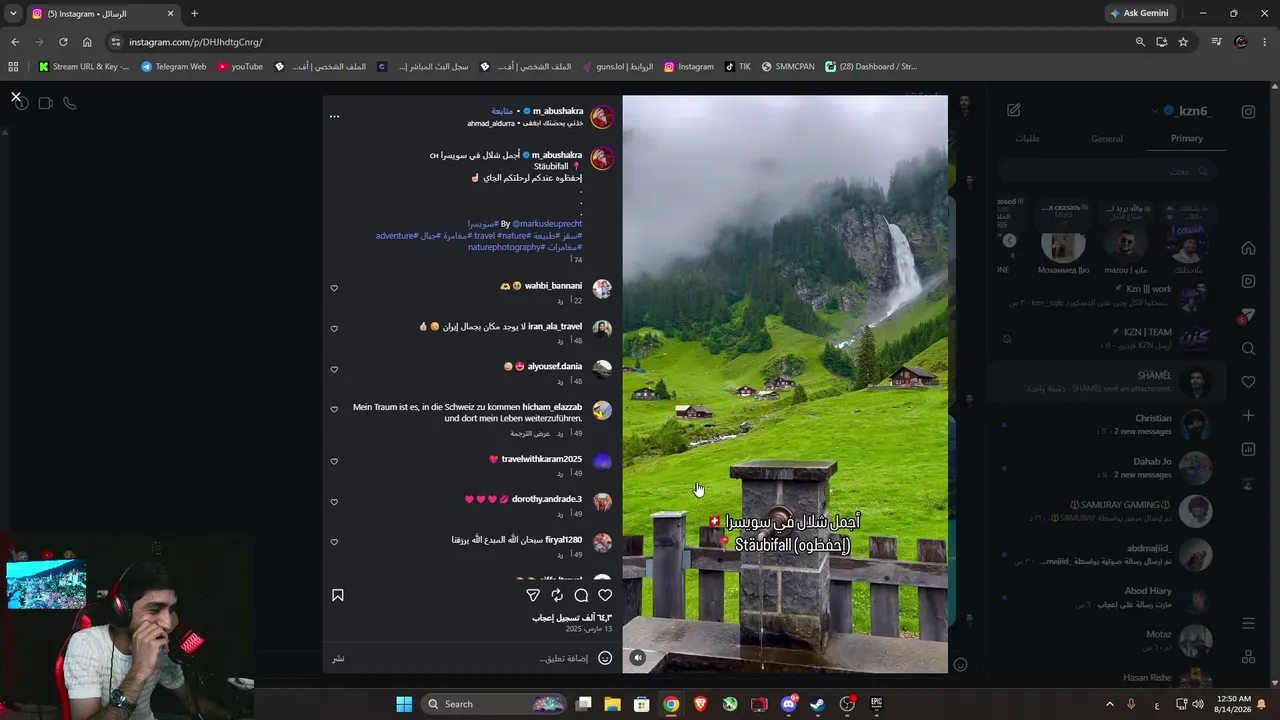This screenshot has width=1280, height=720.
Task: Open Chrome's Home page button
Action: click(x=87, y=42)
